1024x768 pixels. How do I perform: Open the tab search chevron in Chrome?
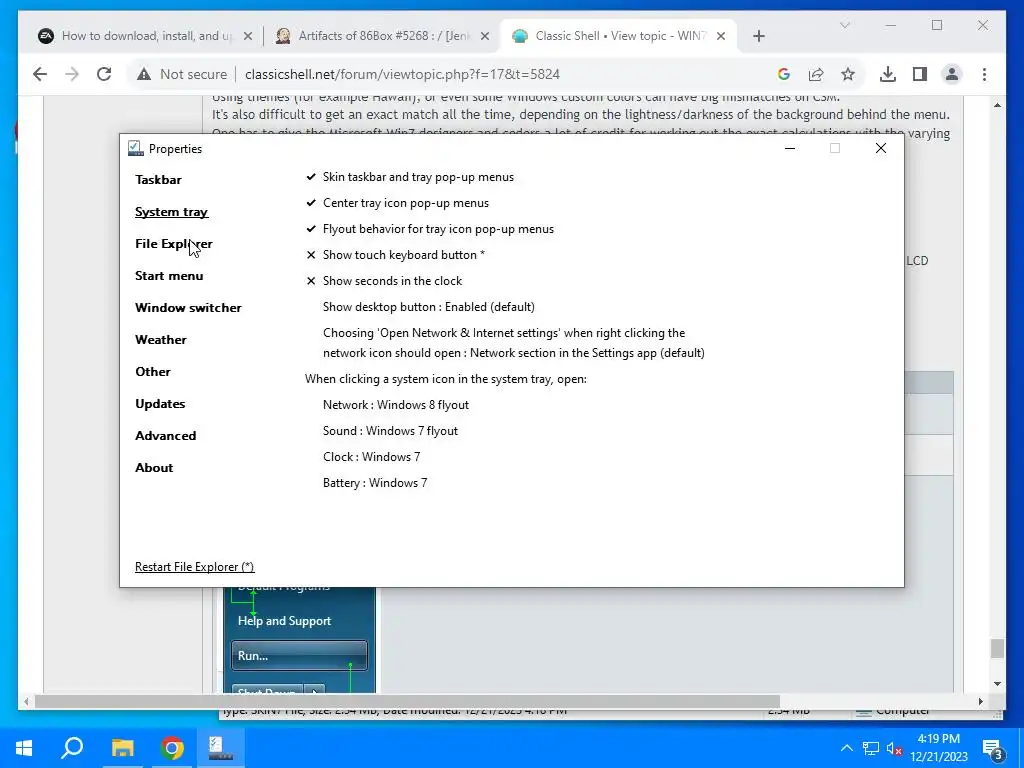[844, 25]
